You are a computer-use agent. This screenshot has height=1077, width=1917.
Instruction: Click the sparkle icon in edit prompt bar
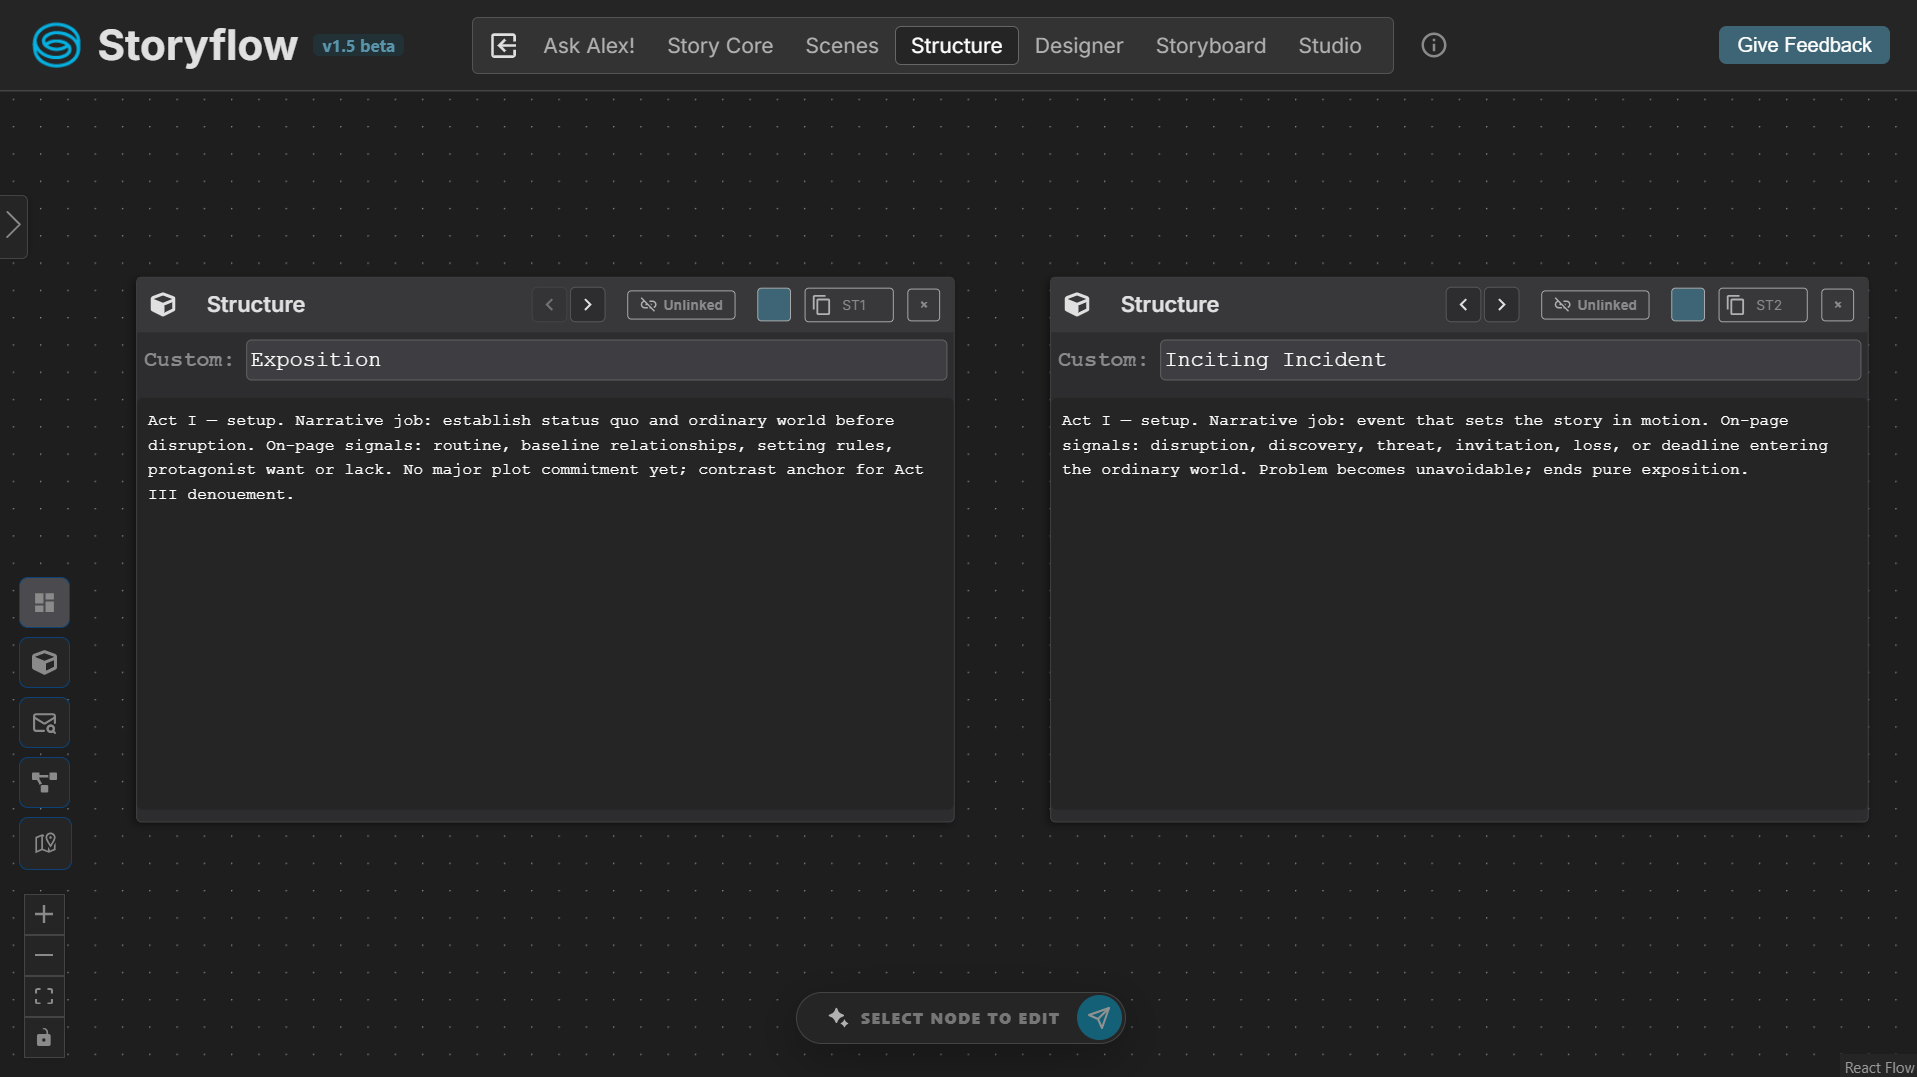(838, 1017)
